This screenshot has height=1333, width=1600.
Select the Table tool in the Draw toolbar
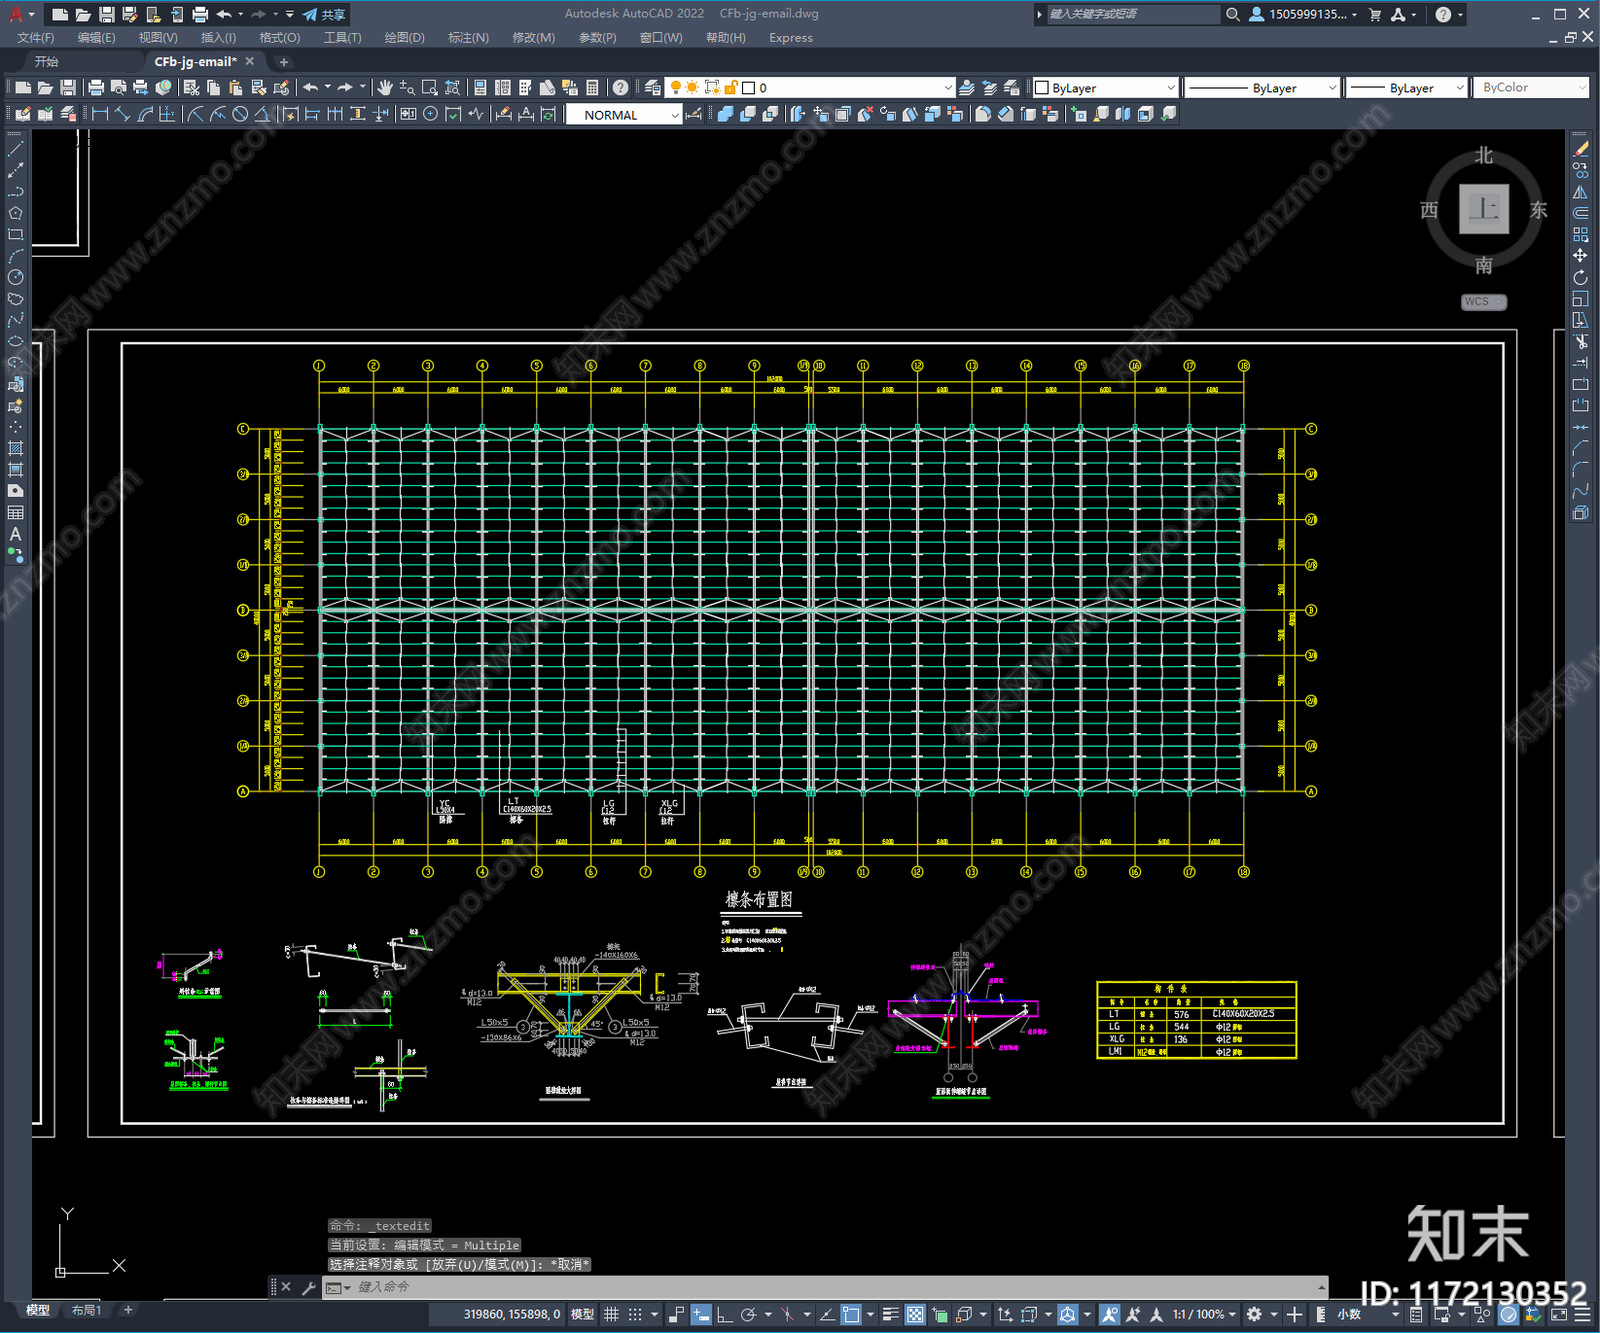[x=15, y=512]
